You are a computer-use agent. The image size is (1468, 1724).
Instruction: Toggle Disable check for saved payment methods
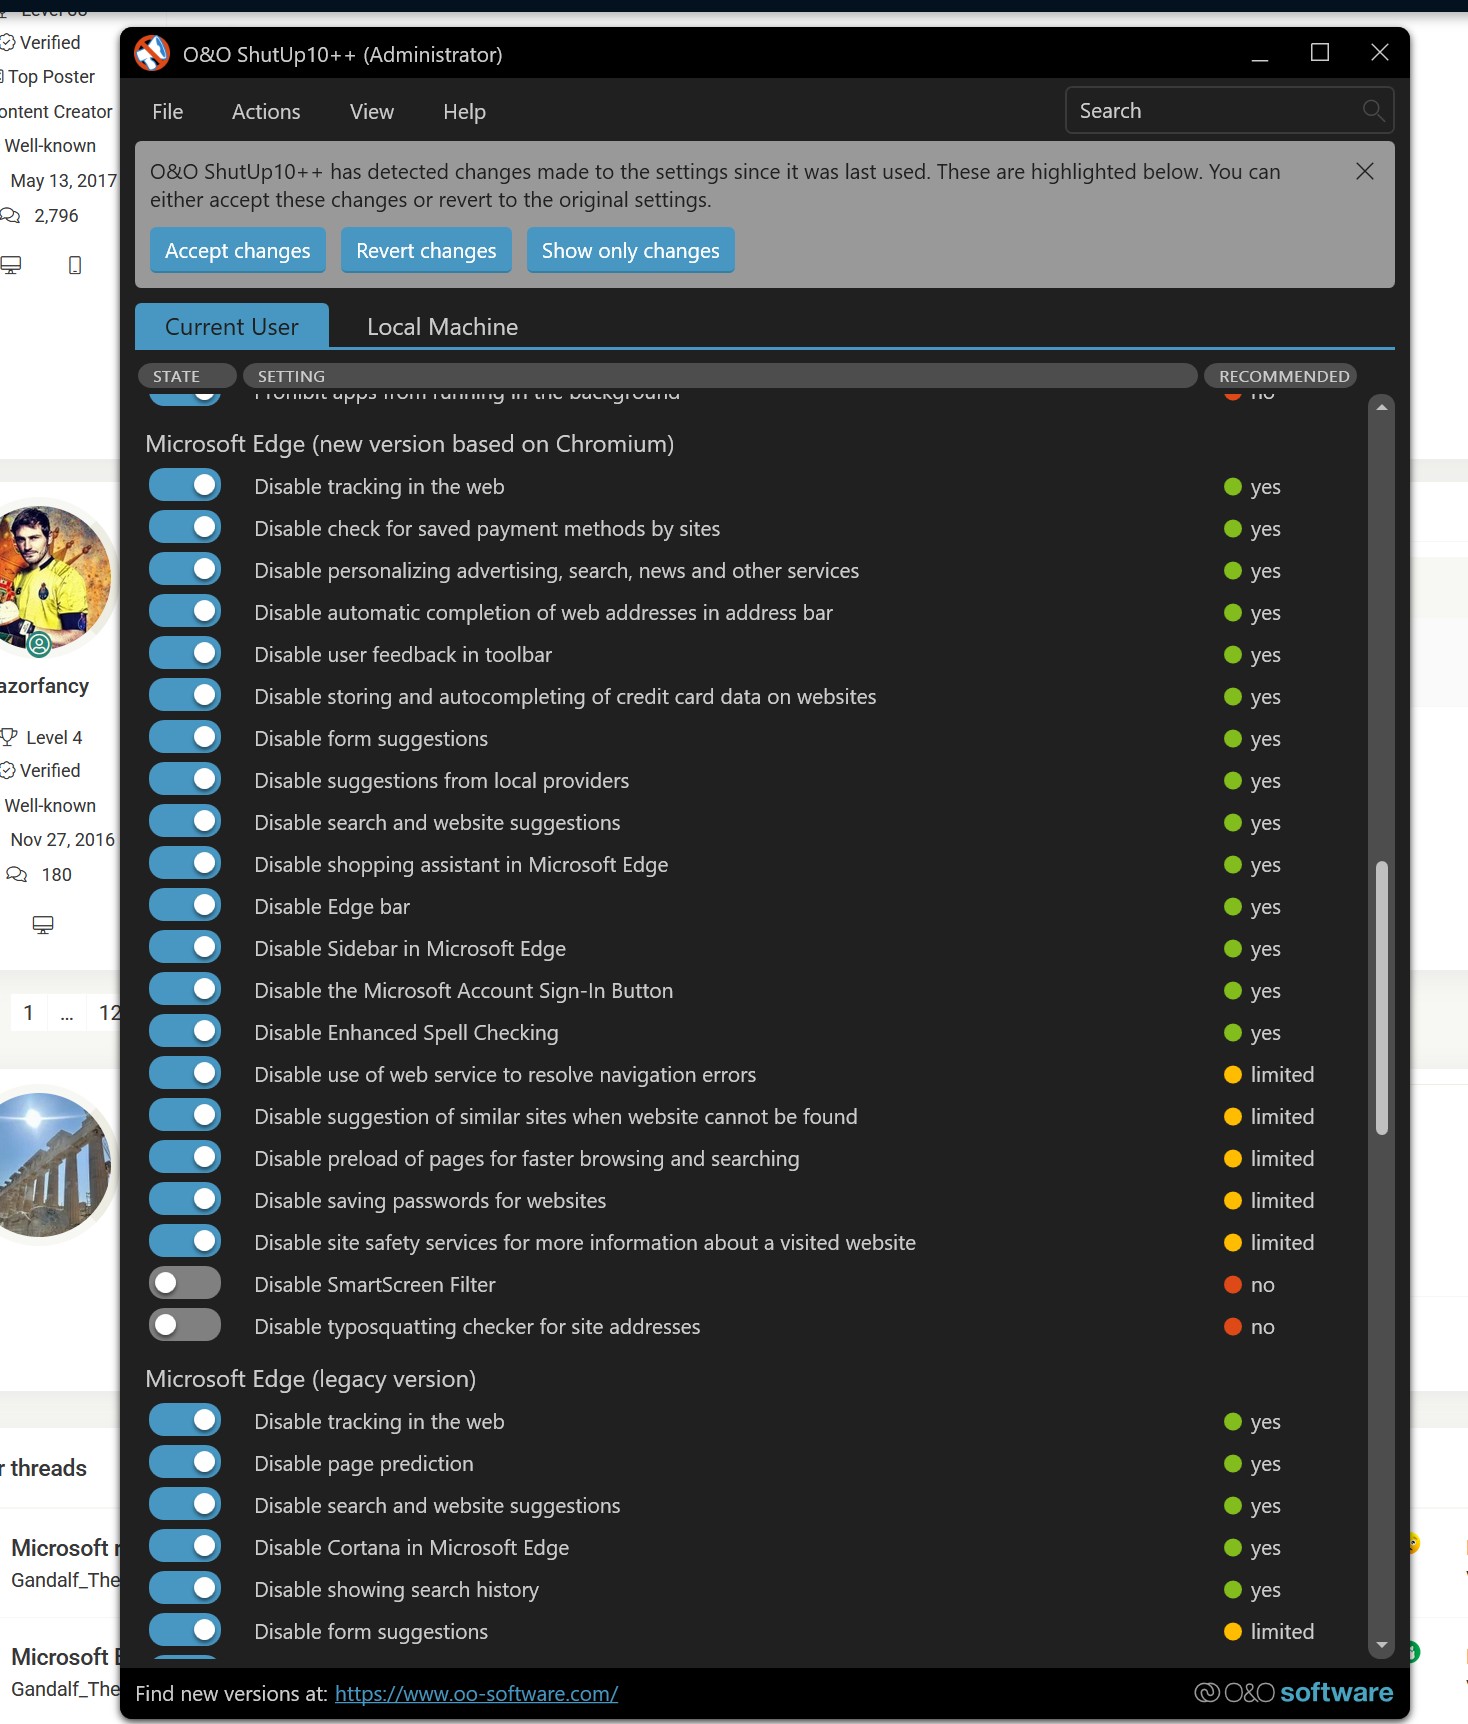185,528
